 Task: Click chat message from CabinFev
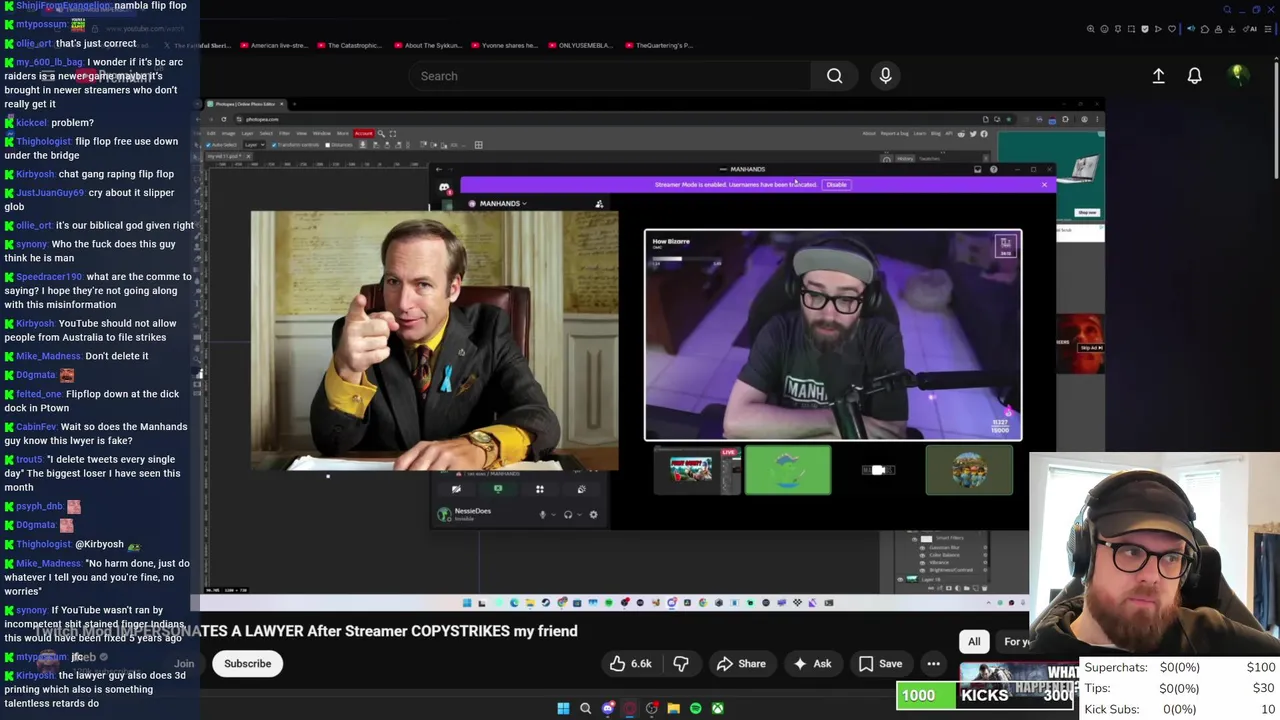click(96, 433)
